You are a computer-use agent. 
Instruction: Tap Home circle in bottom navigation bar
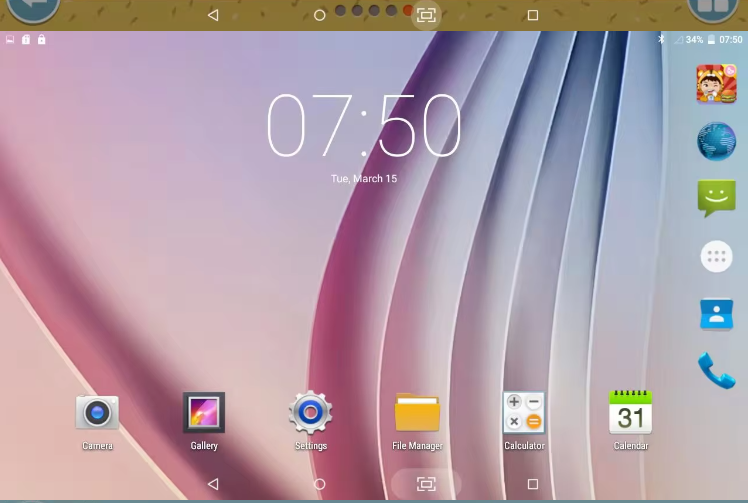coord(320,484)
